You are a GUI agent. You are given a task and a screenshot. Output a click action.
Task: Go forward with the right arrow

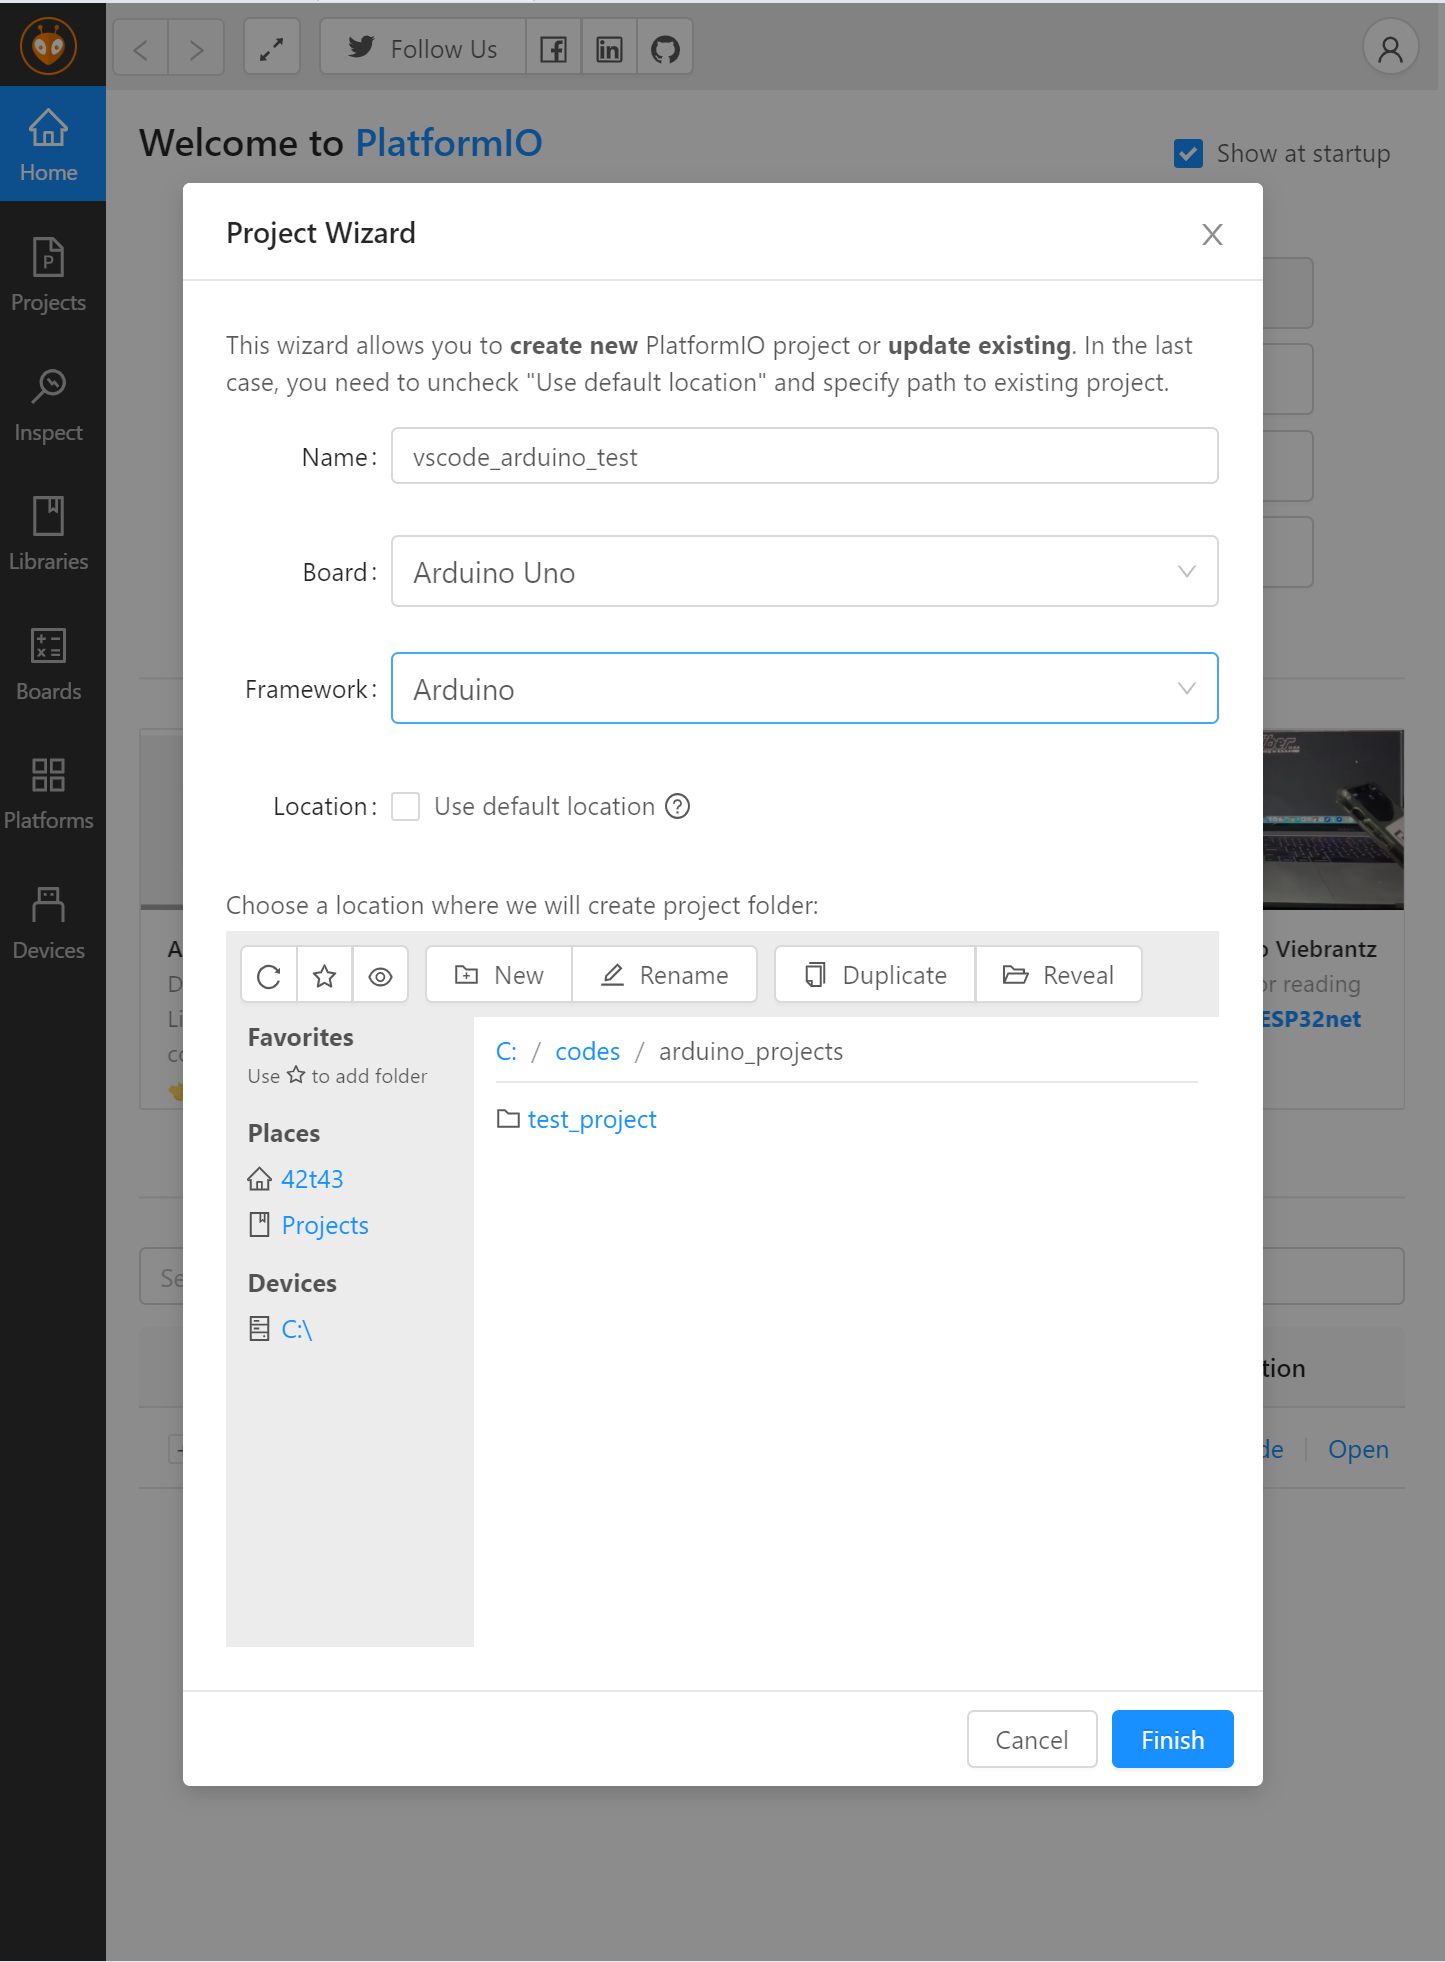pos(196,48)
